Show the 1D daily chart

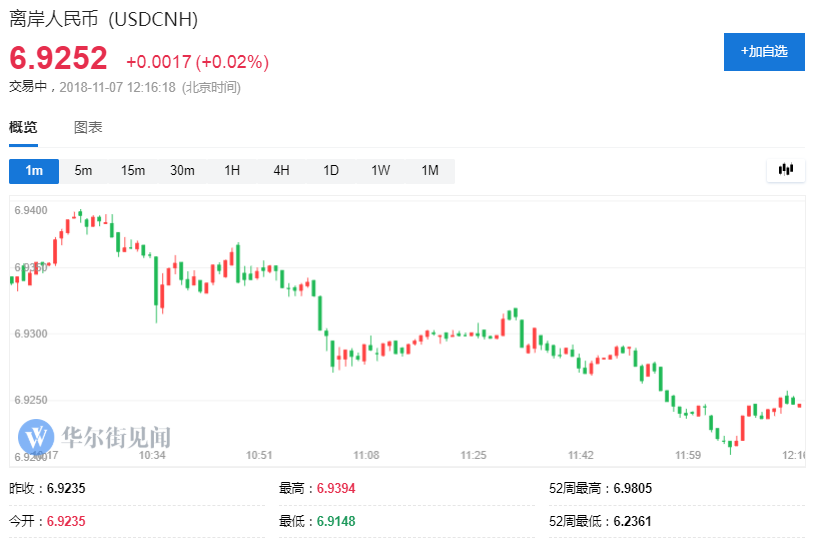(331, 170)
